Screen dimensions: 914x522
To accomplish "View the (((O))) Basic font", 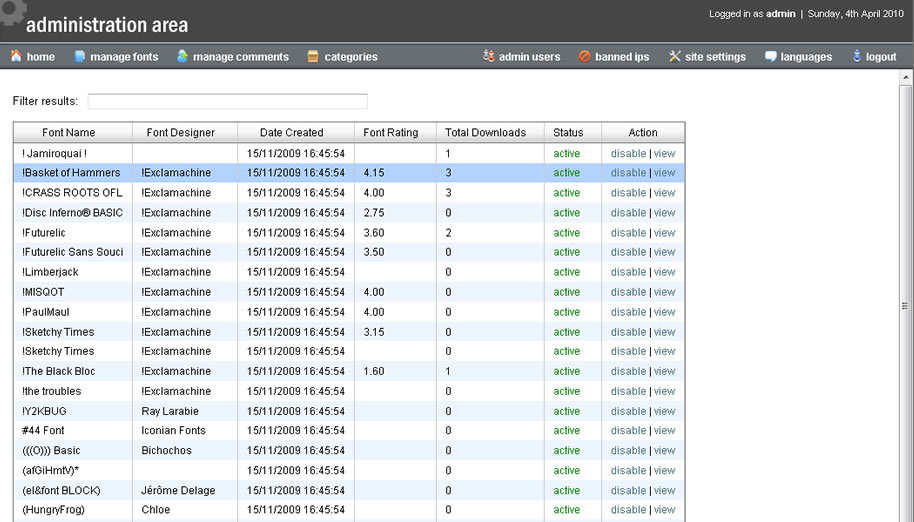I will coord(665,450).
